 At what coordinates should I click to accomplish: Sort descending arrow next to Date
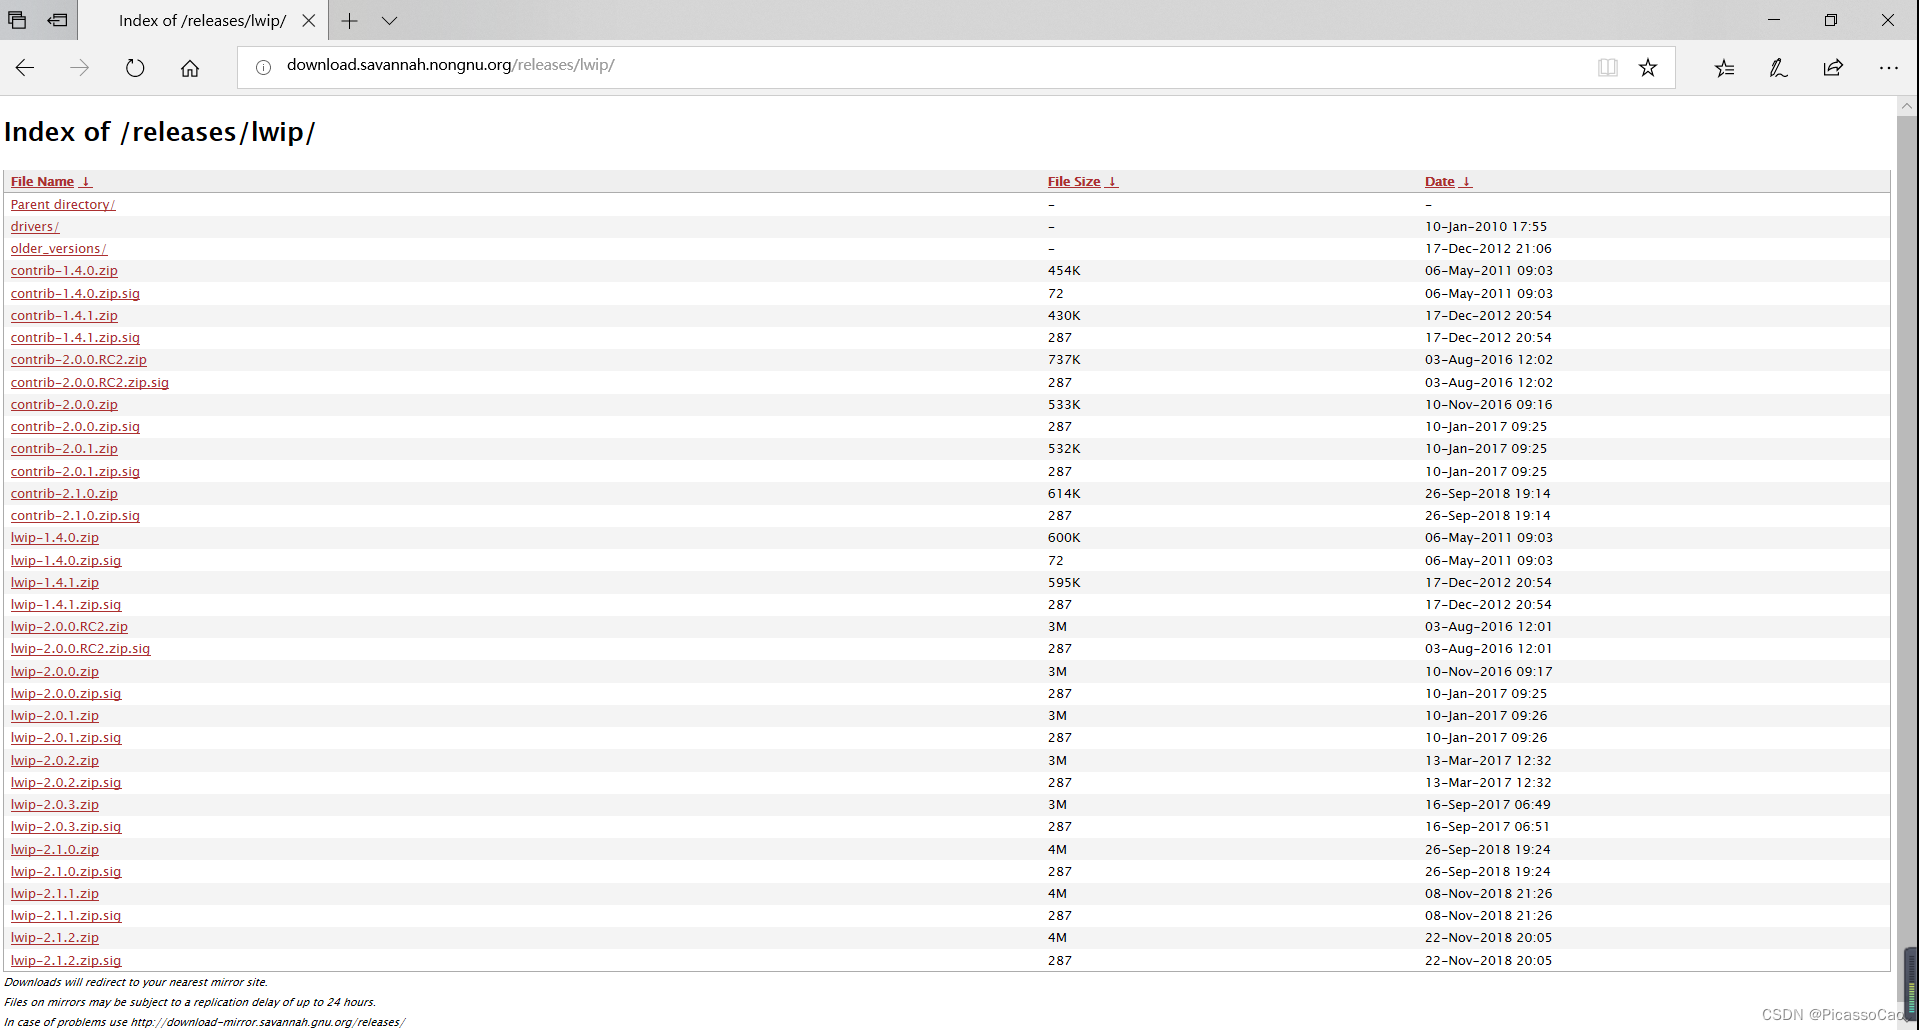1467,181
